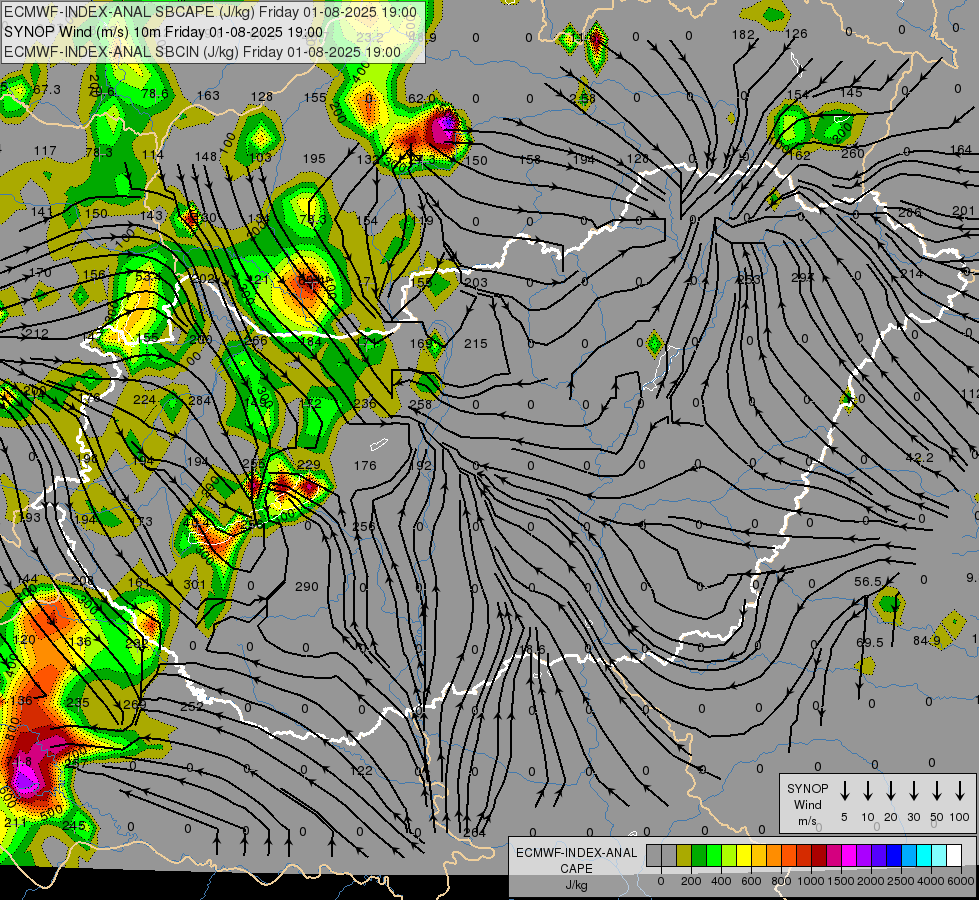The height and width of the screenshot is (900, 979).
Task: Pick the pale cyan swatch right of 4000
Action: click(938, 855)
